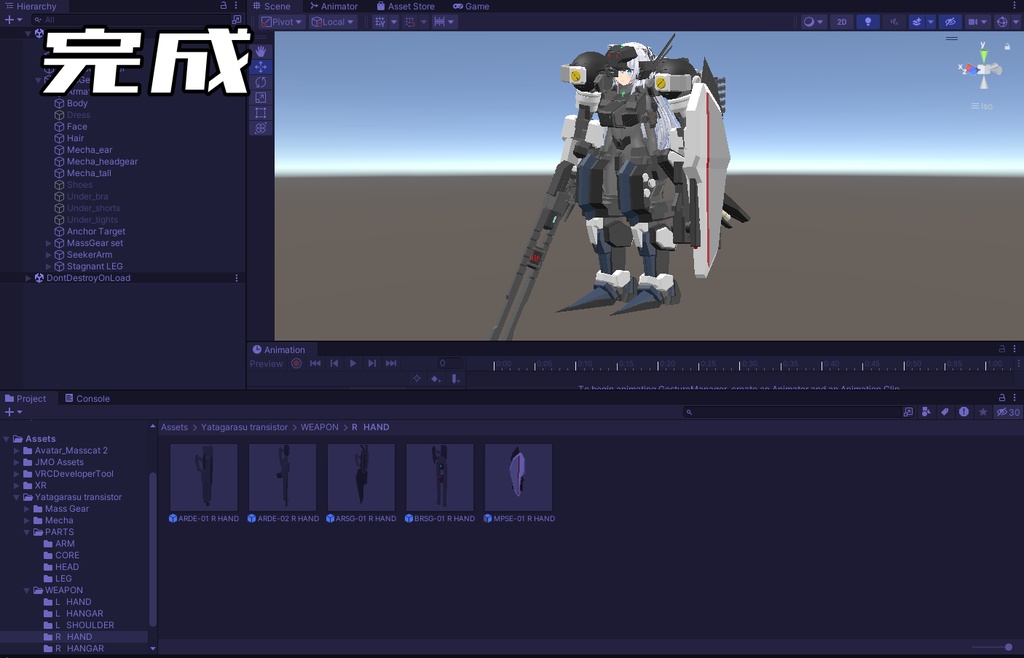The height and width of the screenshot is (658, 1024).
Task: Open the Hierarchy create (+) dropdown
Action: (13, 20)
